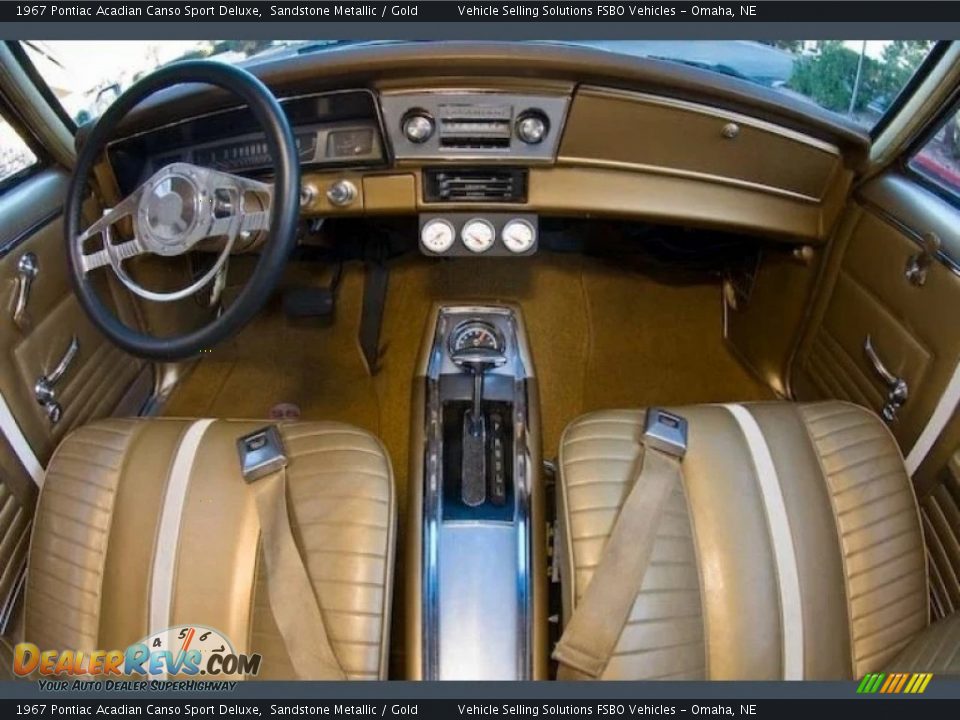The width and height of the screenshot is (960, 720).
Task: Click the middle under-dash gauge
Action: [x=478, y=235]
